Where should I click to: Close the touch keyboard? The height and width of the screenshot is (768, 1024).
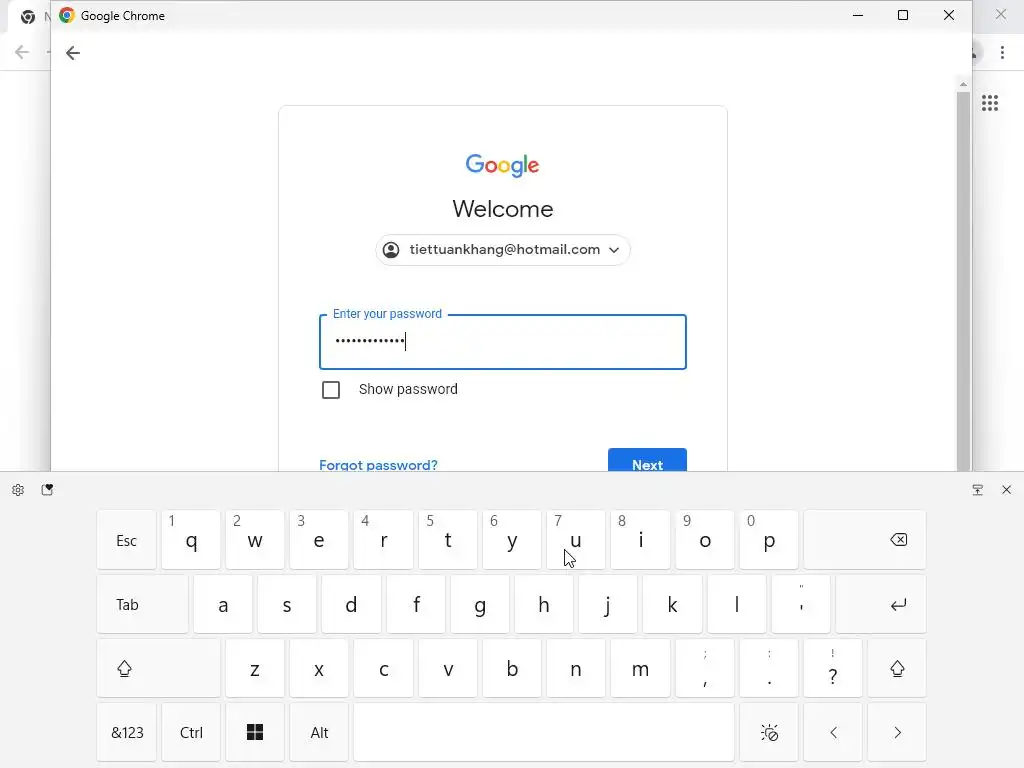[1006, 490]
